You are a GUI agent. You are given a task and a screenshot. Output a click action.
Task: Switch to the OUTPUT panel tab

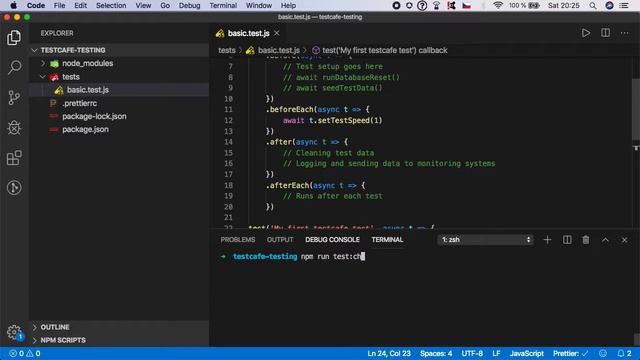(x=280, y=240)
